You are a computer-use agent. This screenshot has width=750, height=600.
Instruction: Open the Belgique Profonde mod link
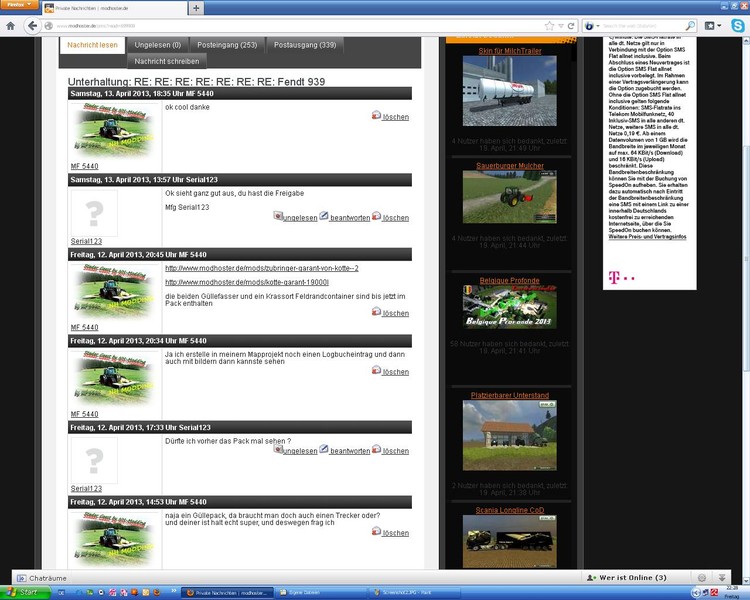pyautogui.click(x=509, y=280)
